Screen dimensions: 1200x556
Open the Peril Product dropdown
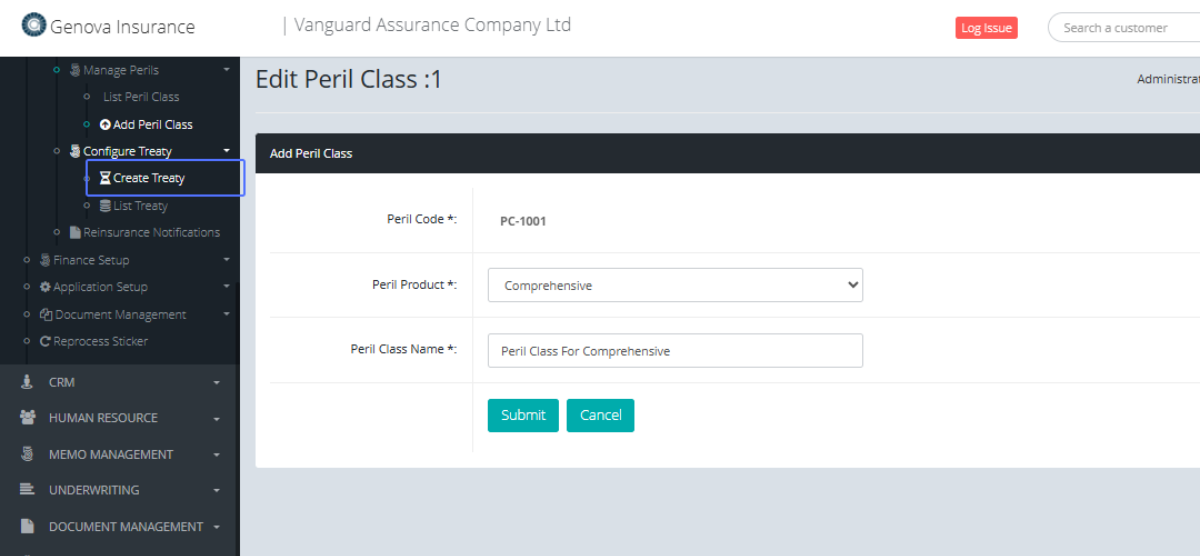point(675,285)
